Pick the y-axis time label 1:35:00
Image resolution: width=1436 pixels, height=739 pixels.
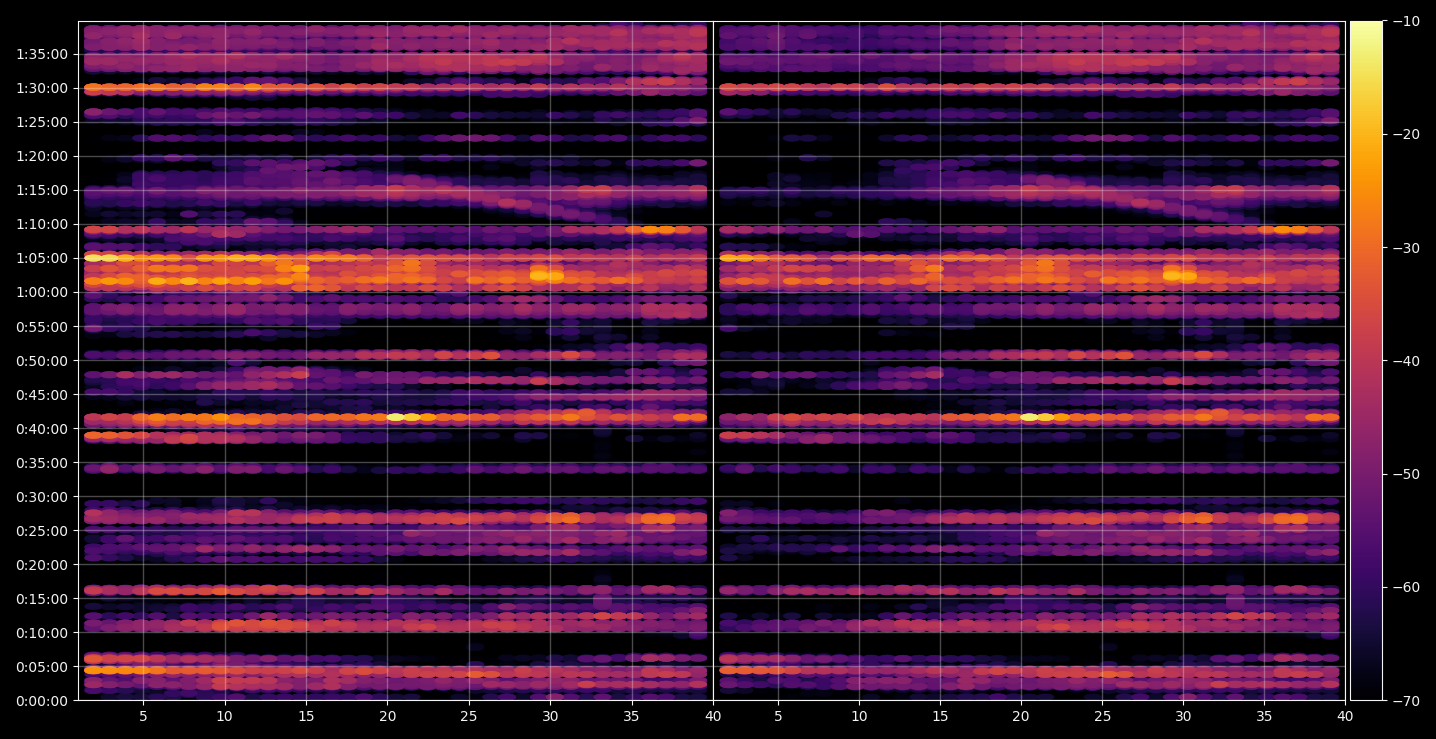click(x=42, y=54)
